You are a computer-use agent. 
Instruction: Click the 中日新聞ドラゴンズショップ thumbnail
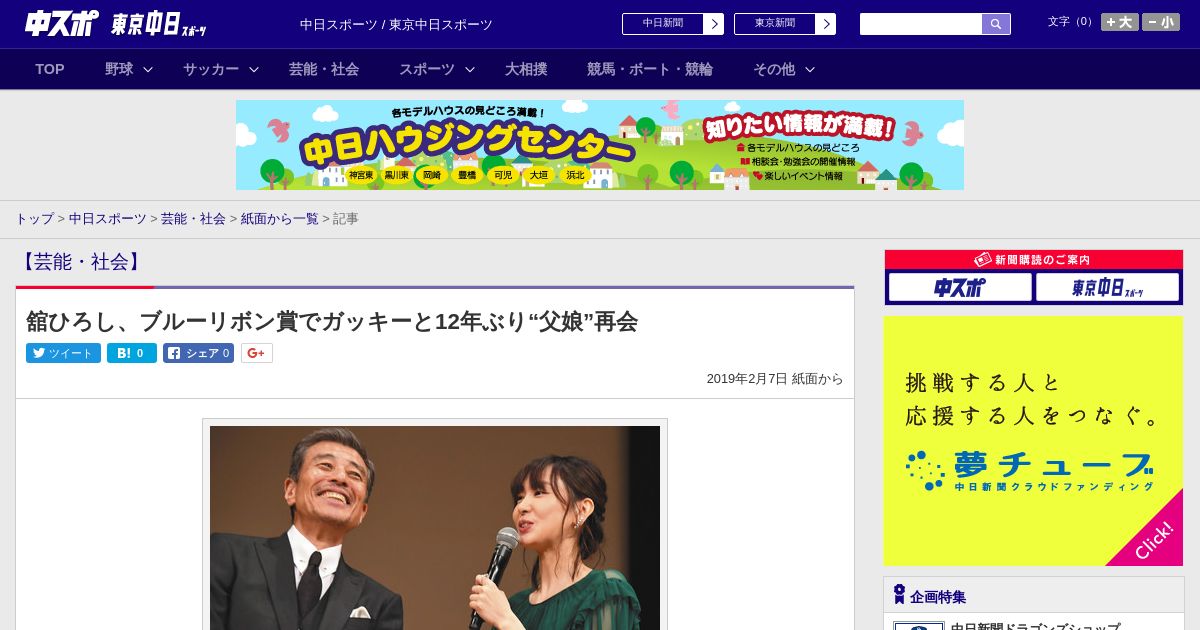click(x=918, y=626)
